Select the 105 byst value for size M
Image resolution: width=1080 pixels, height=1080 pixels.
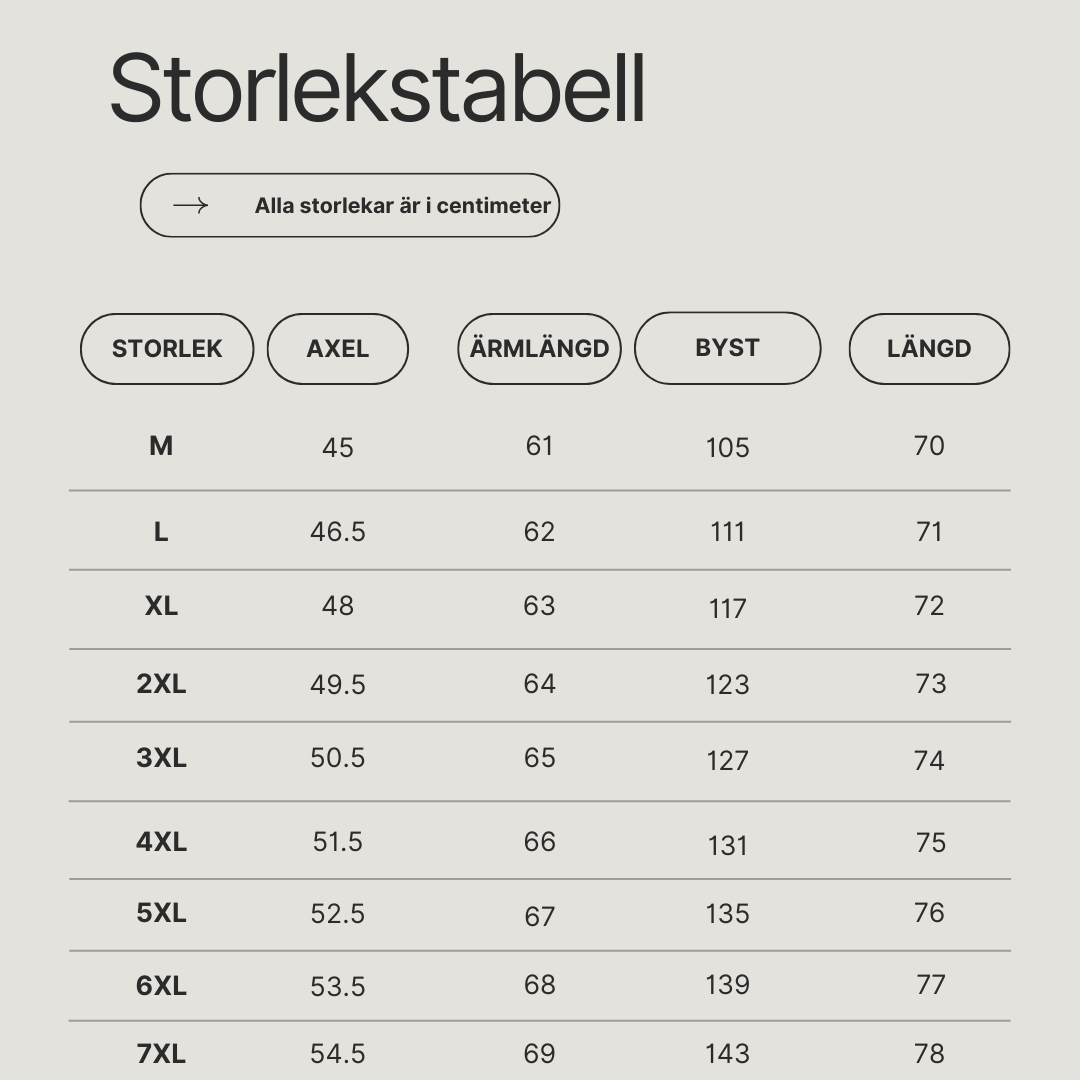(x=727, y=448)
